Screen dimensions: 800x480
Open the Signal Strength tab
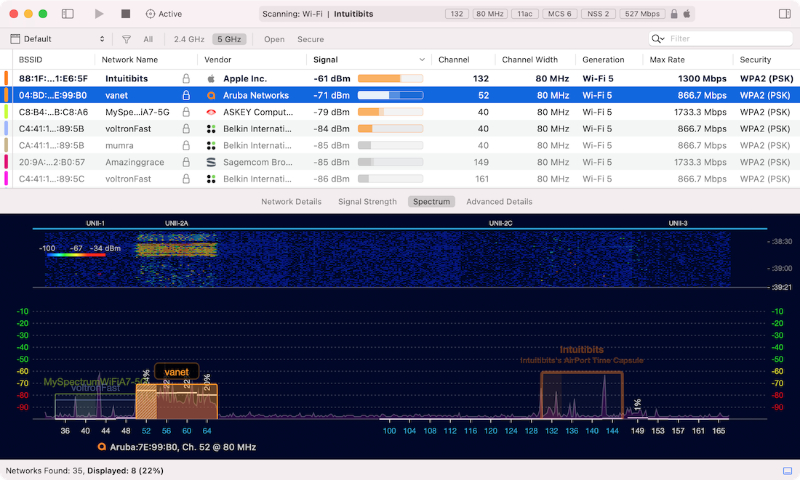click(x=367, y=201)
